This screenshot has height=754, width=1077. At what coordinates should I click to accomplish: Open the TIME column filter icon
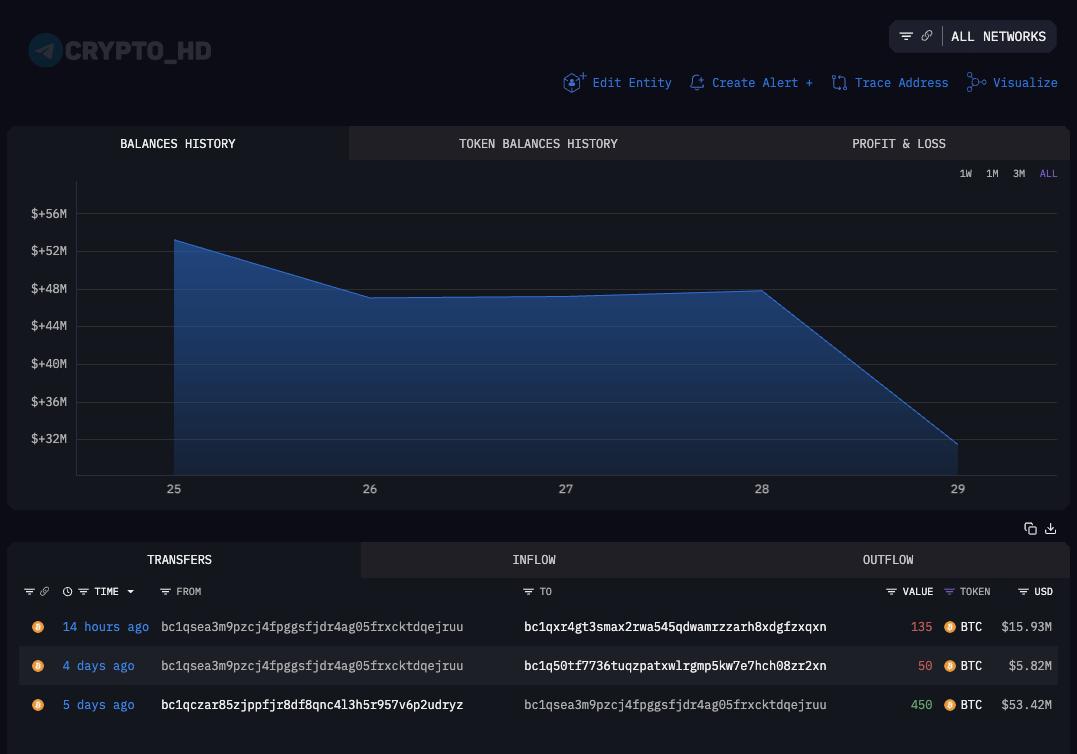(x=83, y=591)
